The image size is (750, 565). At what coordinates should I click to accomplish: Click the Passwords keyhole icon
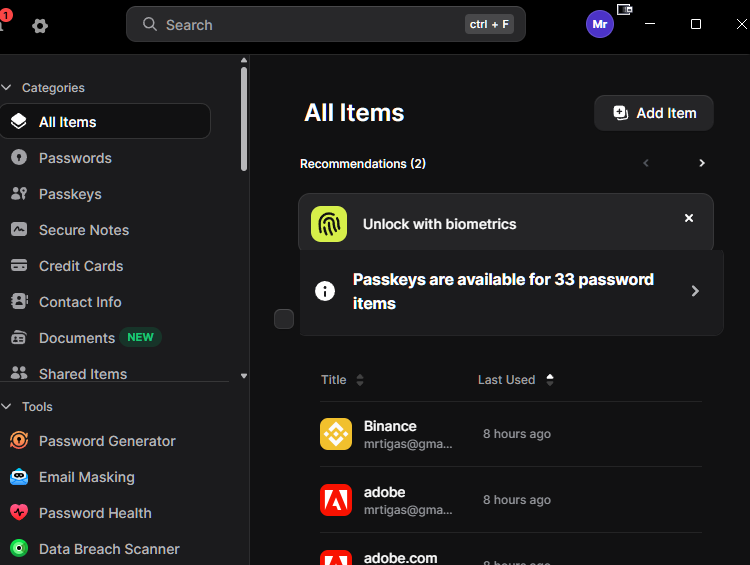coord(19,157)
